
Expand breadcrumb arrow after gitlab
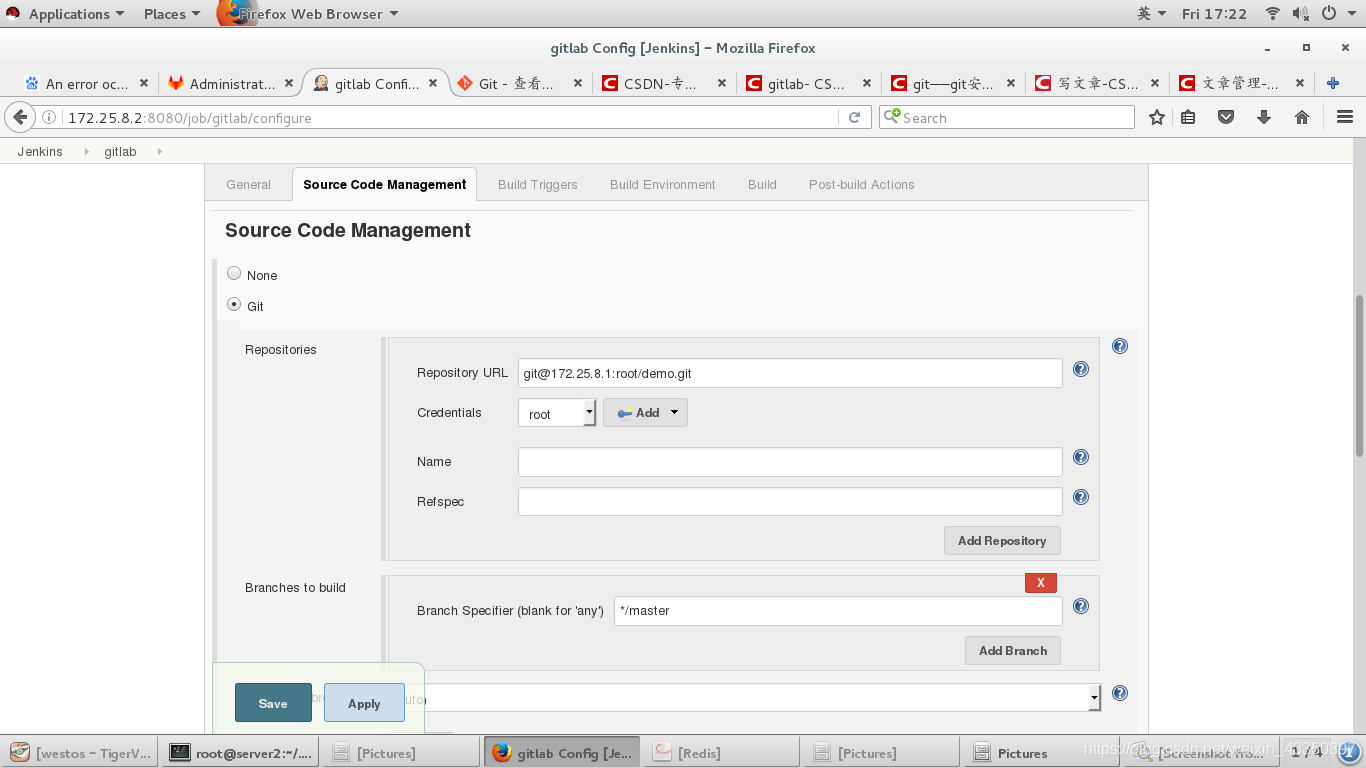click(x=159, y=152)
